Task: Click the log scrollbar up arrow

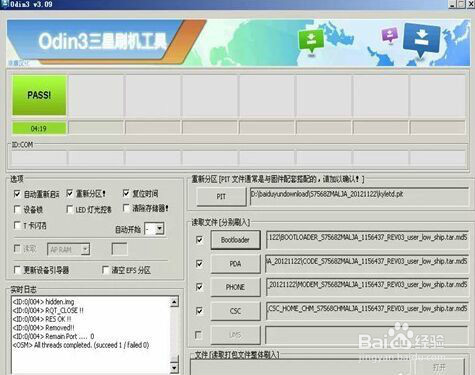Action: pos(174,302)
